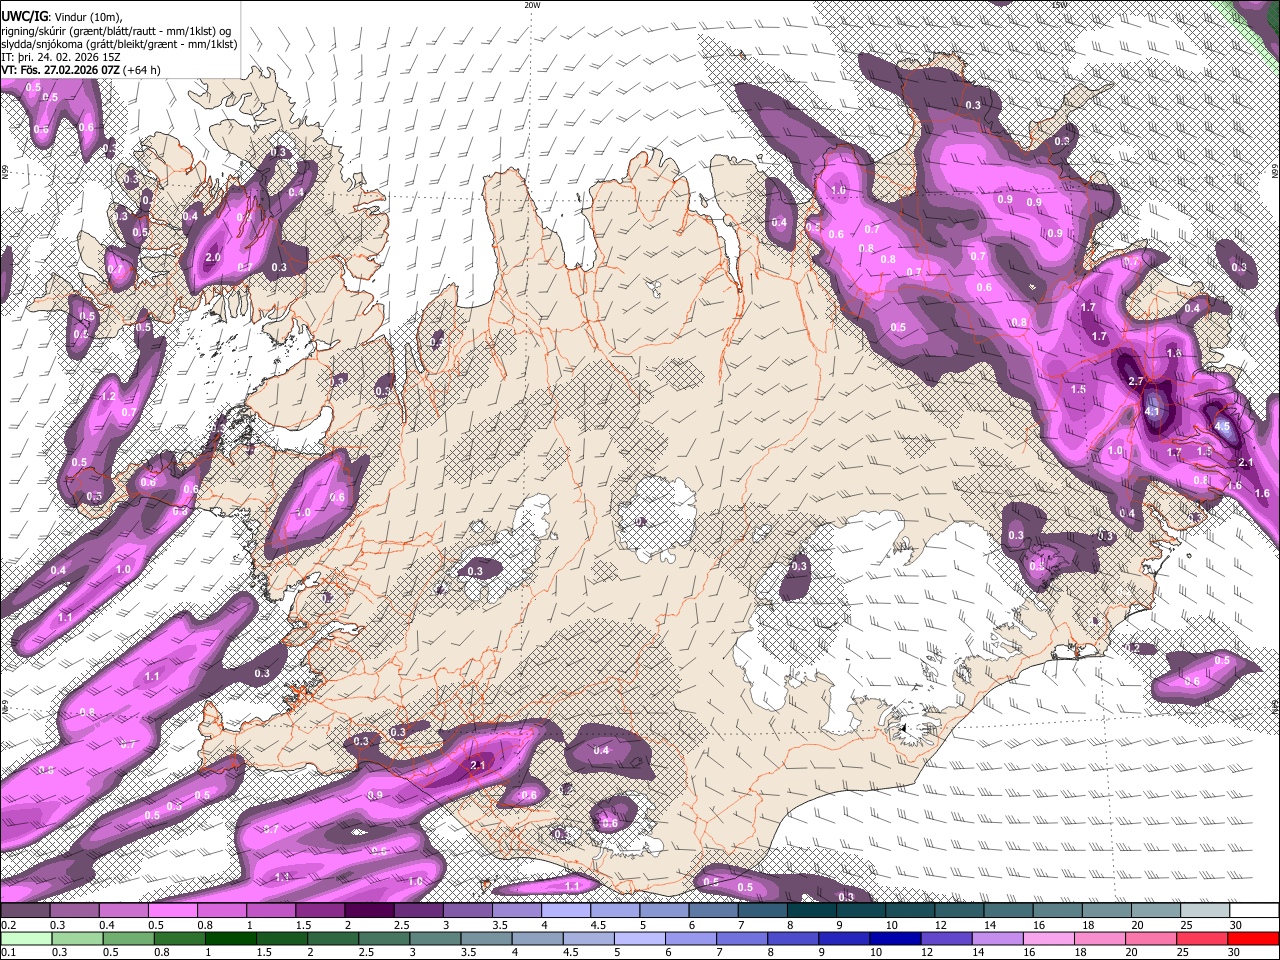Click the dark teal swatch between 8 and 9, top row
Screen dimensions: 1280x960
pos(812,911)
